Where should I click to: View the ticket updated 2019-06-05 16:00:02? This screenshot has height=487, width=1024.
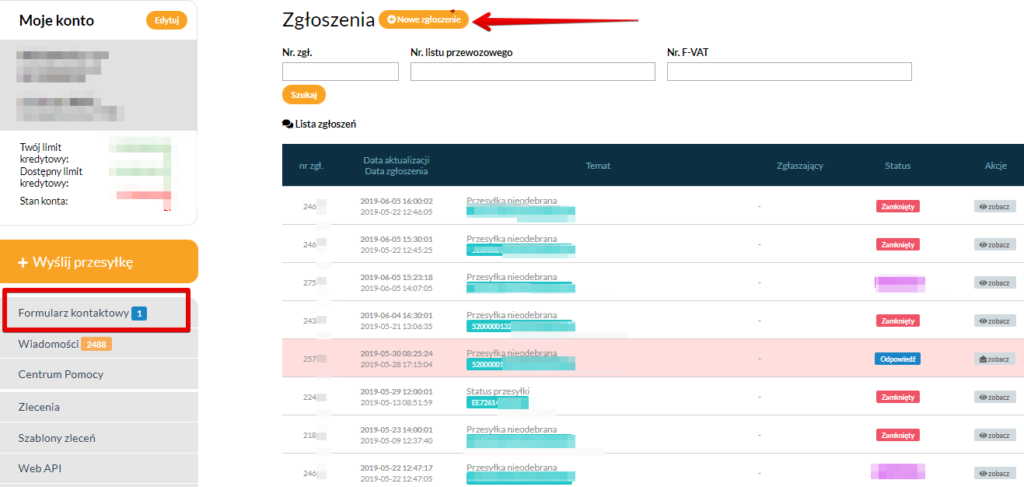pyautogui.click(x=994, y=206)
